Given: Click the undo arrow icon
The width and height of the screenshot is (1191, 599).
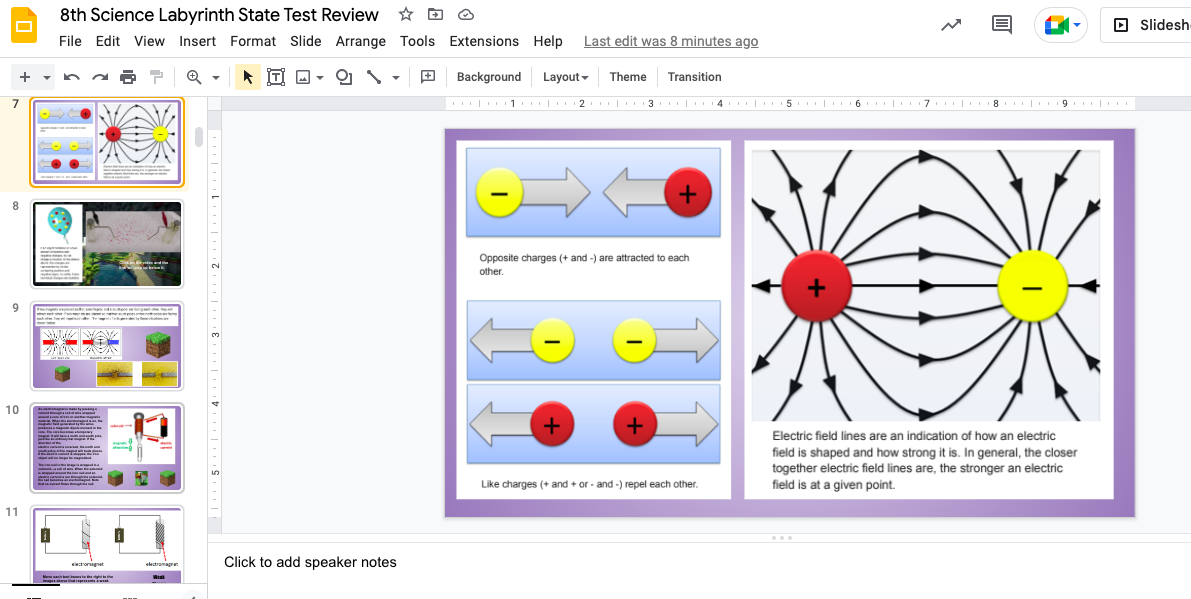Looking at the screenshot, I should (72, 77).
